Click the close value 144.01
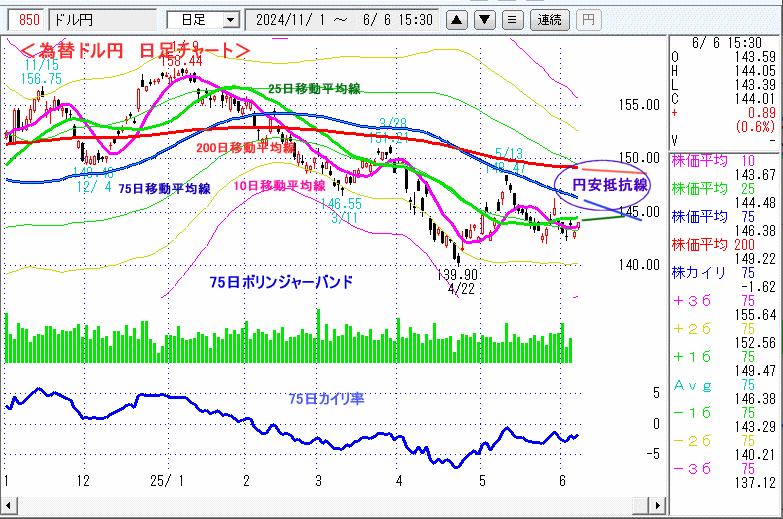The width and height of the screenshot is (783, 519). (x=755, y=99)
